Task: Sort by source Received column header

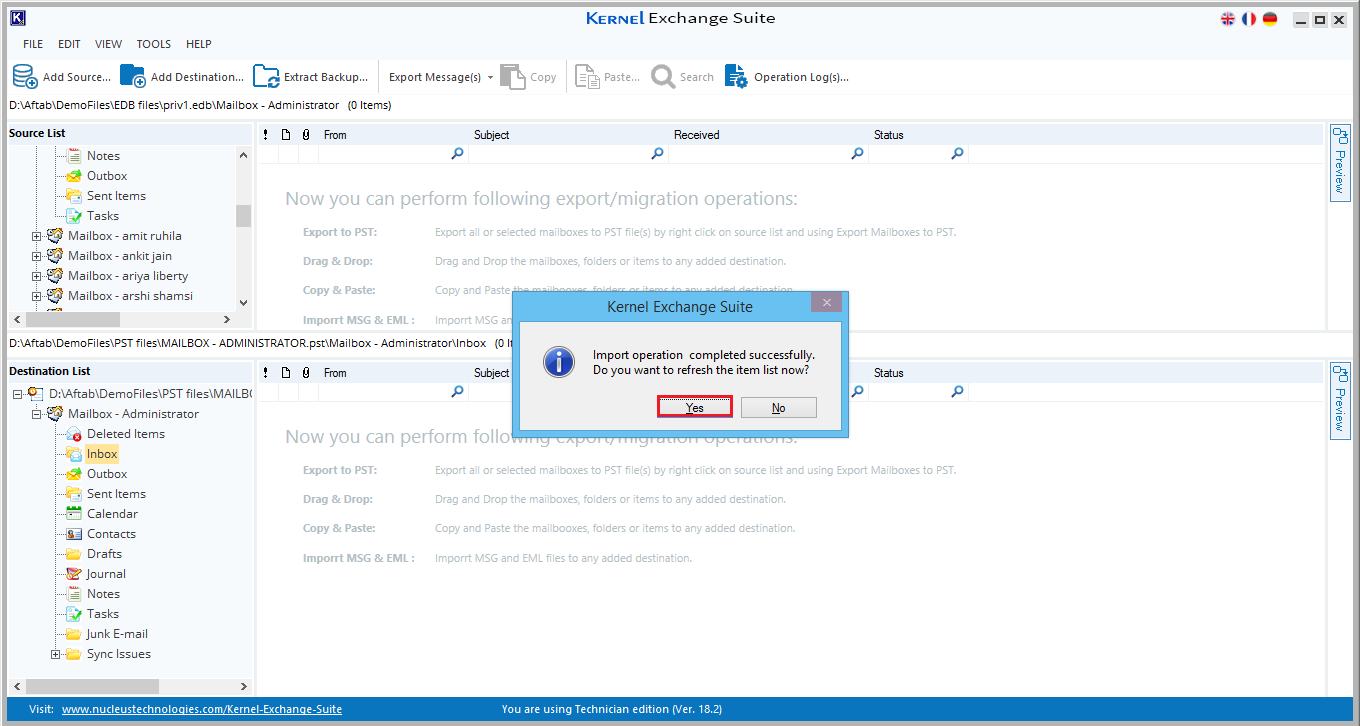Action: (x=696, y=135)
